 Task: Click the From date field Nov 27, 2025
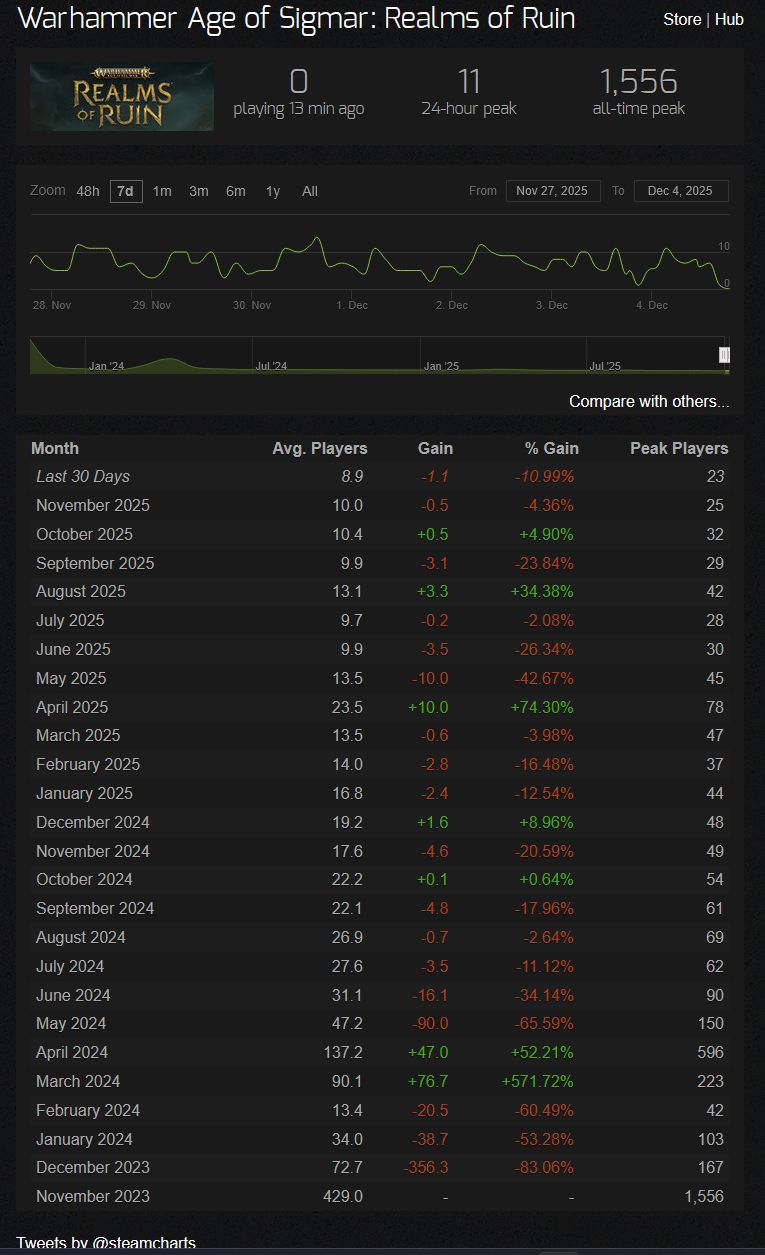[x=553, y=191]
